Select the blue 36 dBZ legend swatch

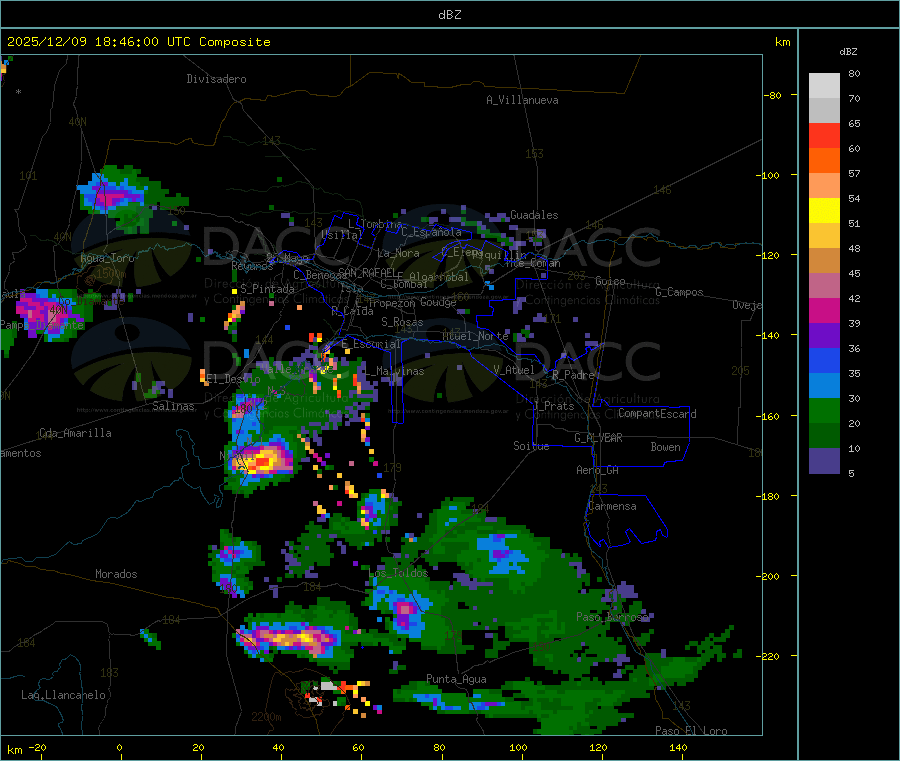click(x=824, y=360)
